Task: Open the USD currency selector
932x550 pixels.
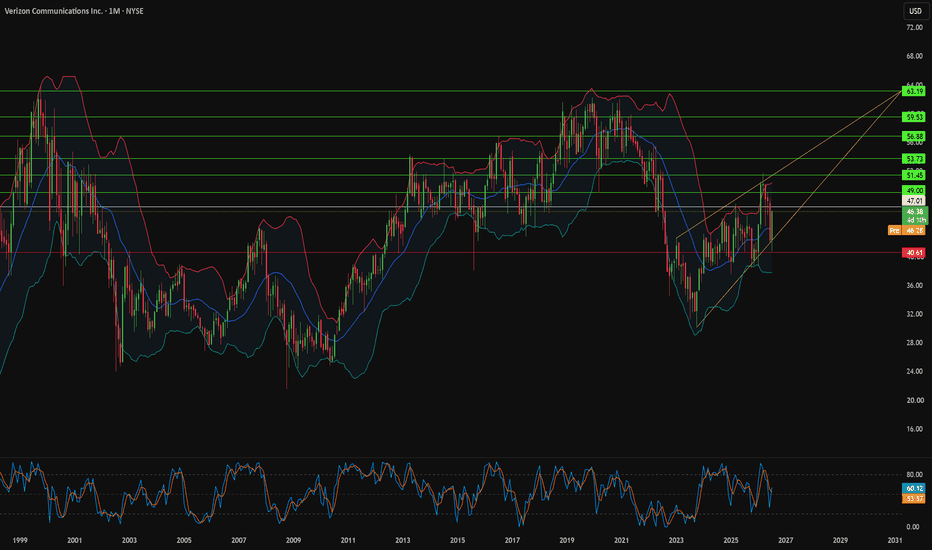Action: coord(915,11)
